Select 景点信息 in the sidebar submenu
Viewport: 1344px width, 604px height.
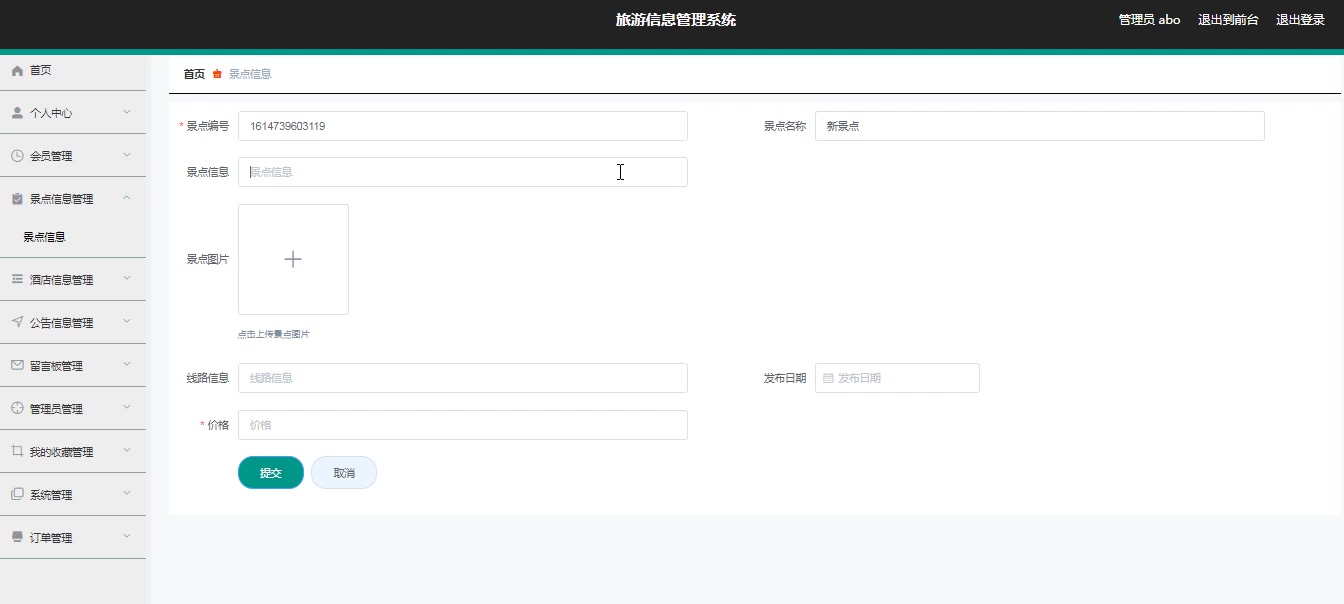click(x=44, y=236)
